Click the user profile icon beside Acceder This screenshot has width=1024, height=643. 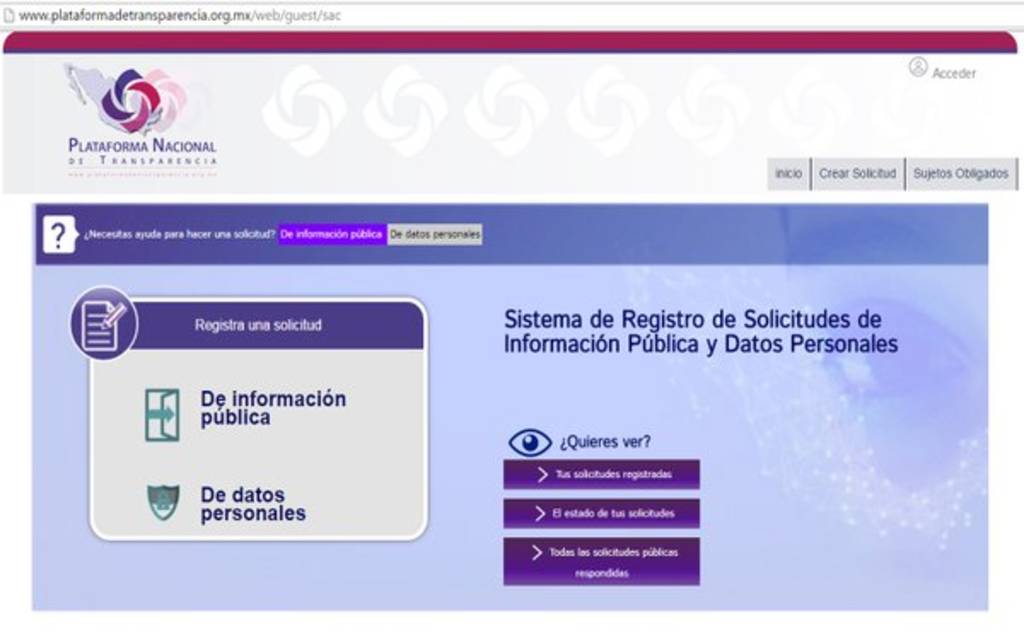pos(918,67)
